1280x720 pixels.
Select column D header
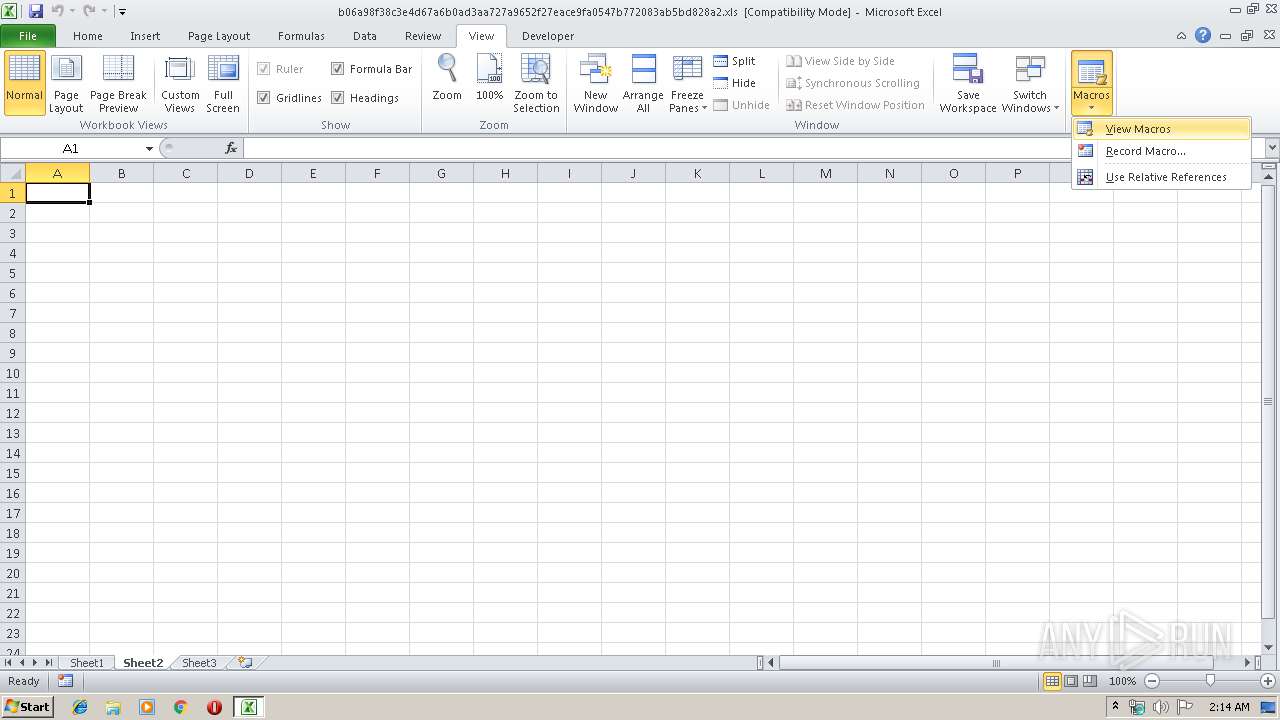coord(249,173)
